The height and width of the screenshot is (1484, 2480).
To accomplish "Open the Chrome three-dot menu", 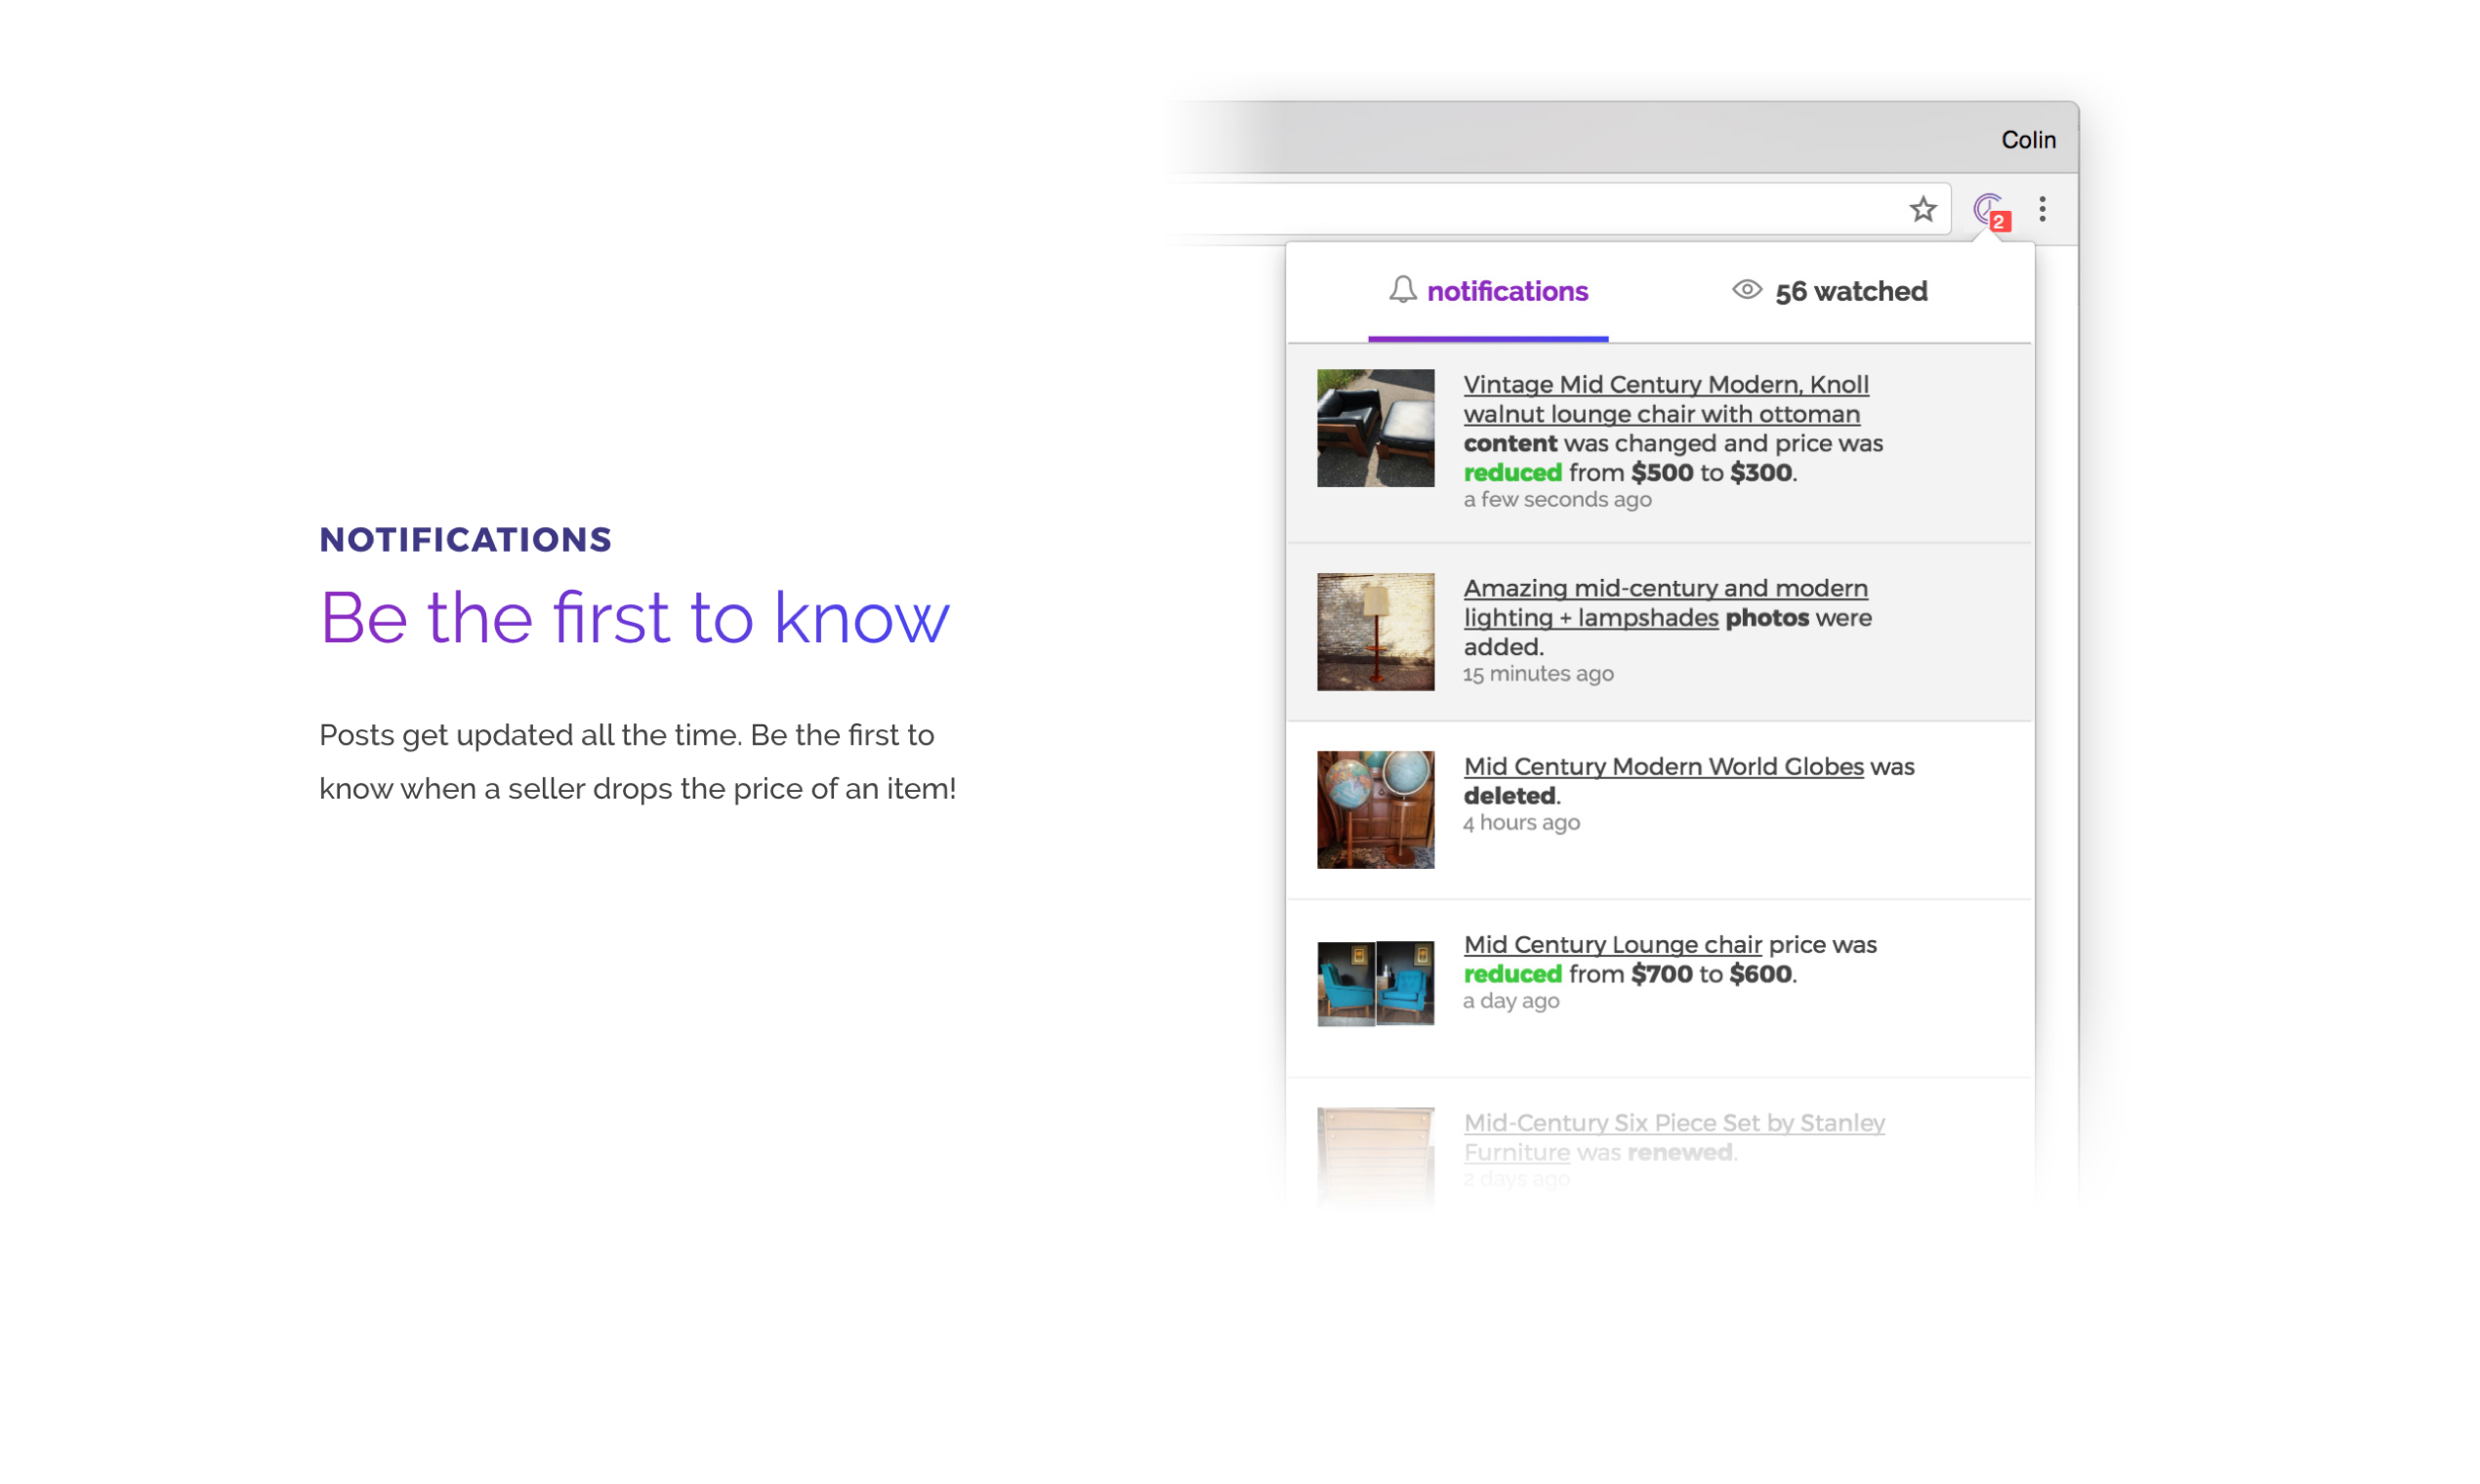I will pos(2042,209).
